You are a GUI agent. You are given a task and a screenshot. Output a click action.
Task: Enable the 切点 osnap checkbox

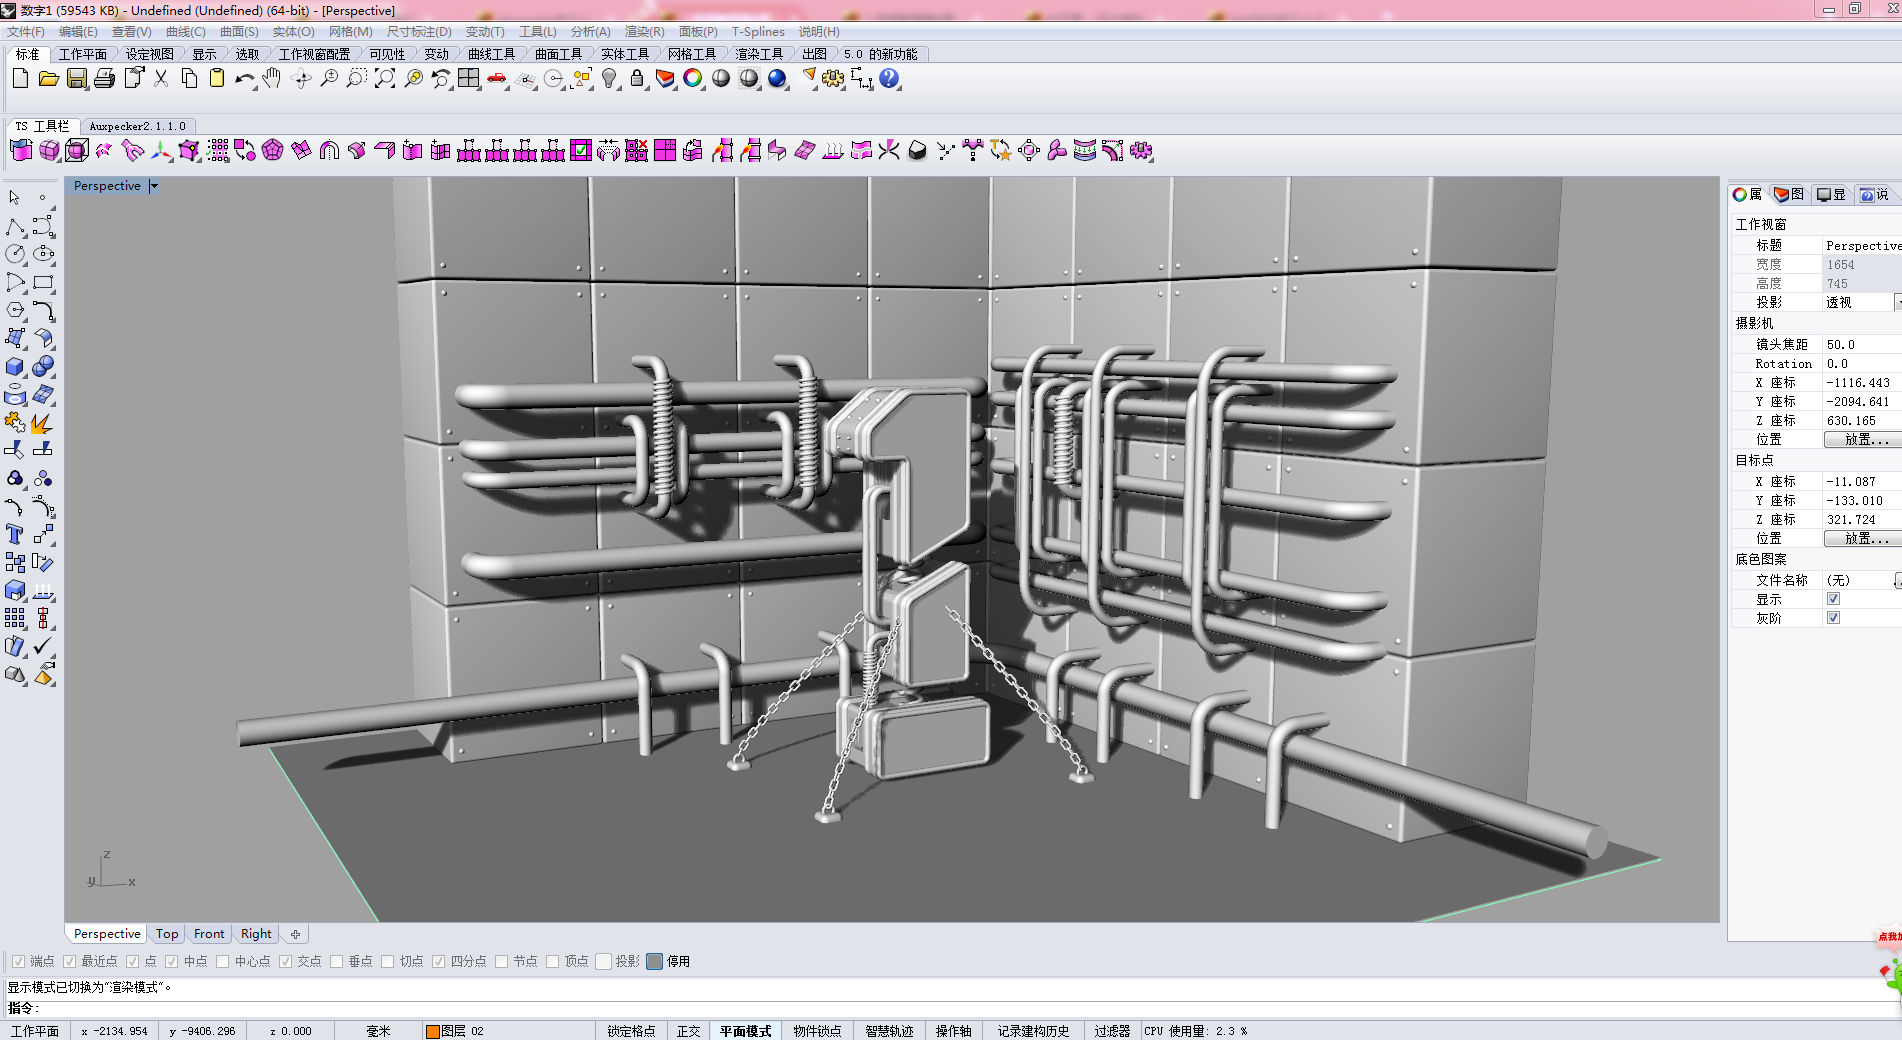click(x=387, y=961)
